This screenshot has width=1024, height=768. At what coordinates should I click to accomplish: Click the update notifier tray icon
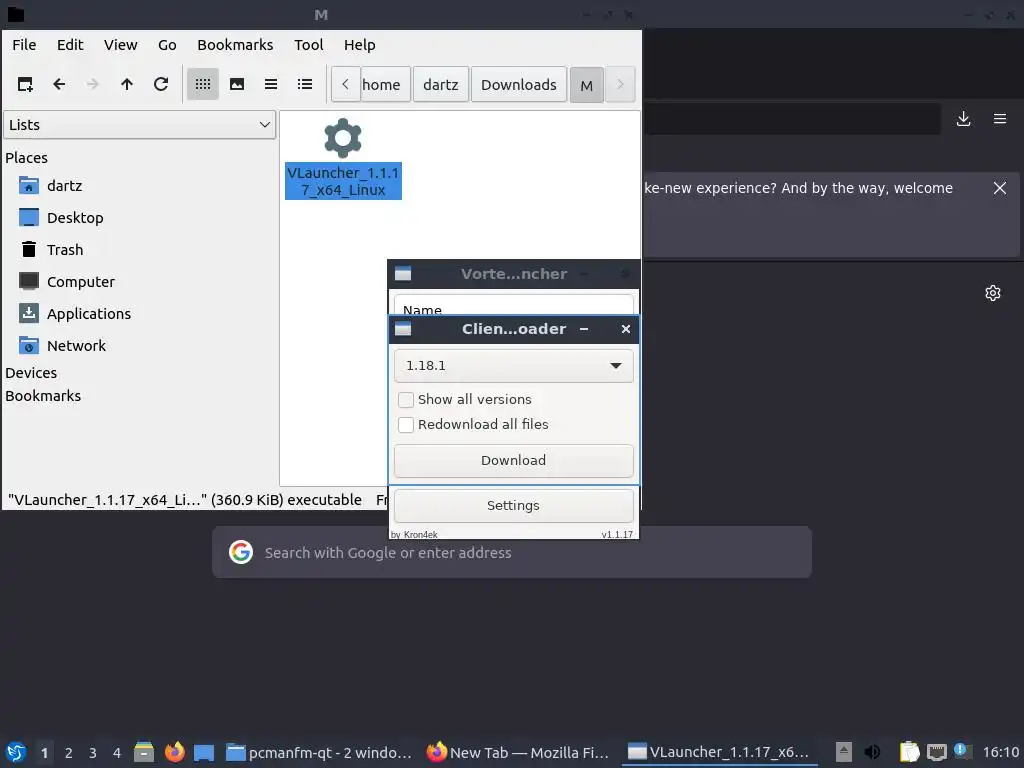(962, 751)
